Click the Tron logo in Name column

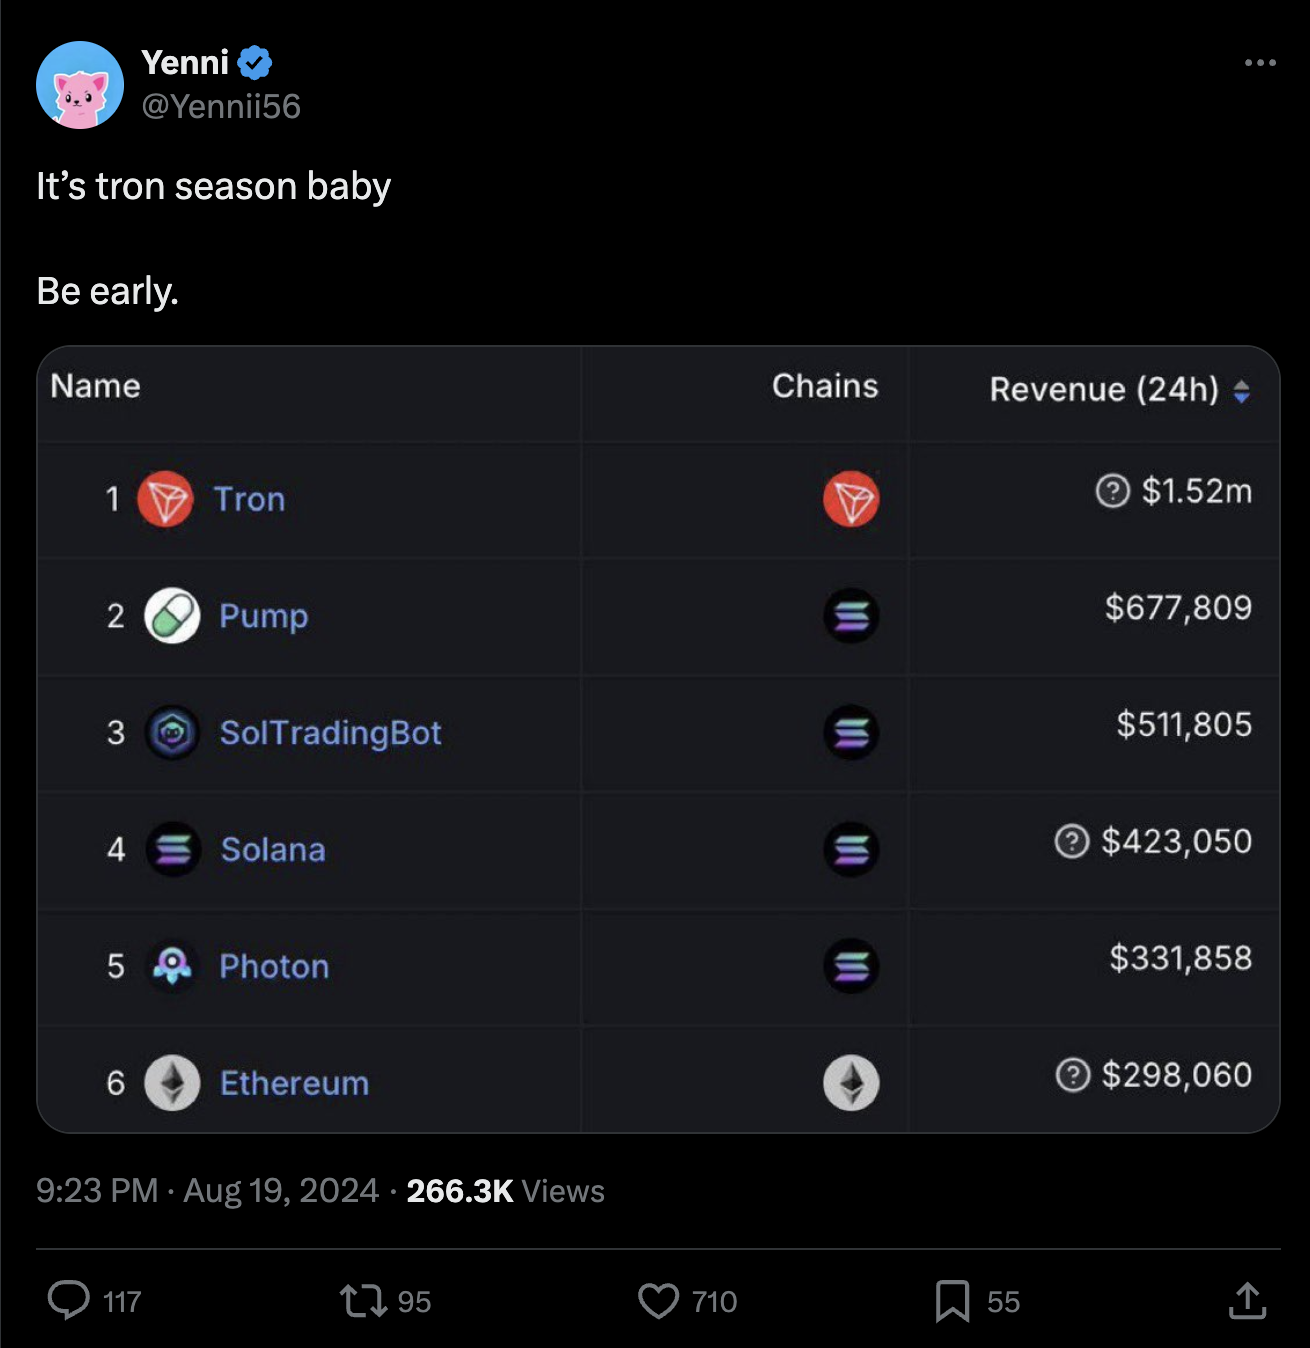point(165,498)
